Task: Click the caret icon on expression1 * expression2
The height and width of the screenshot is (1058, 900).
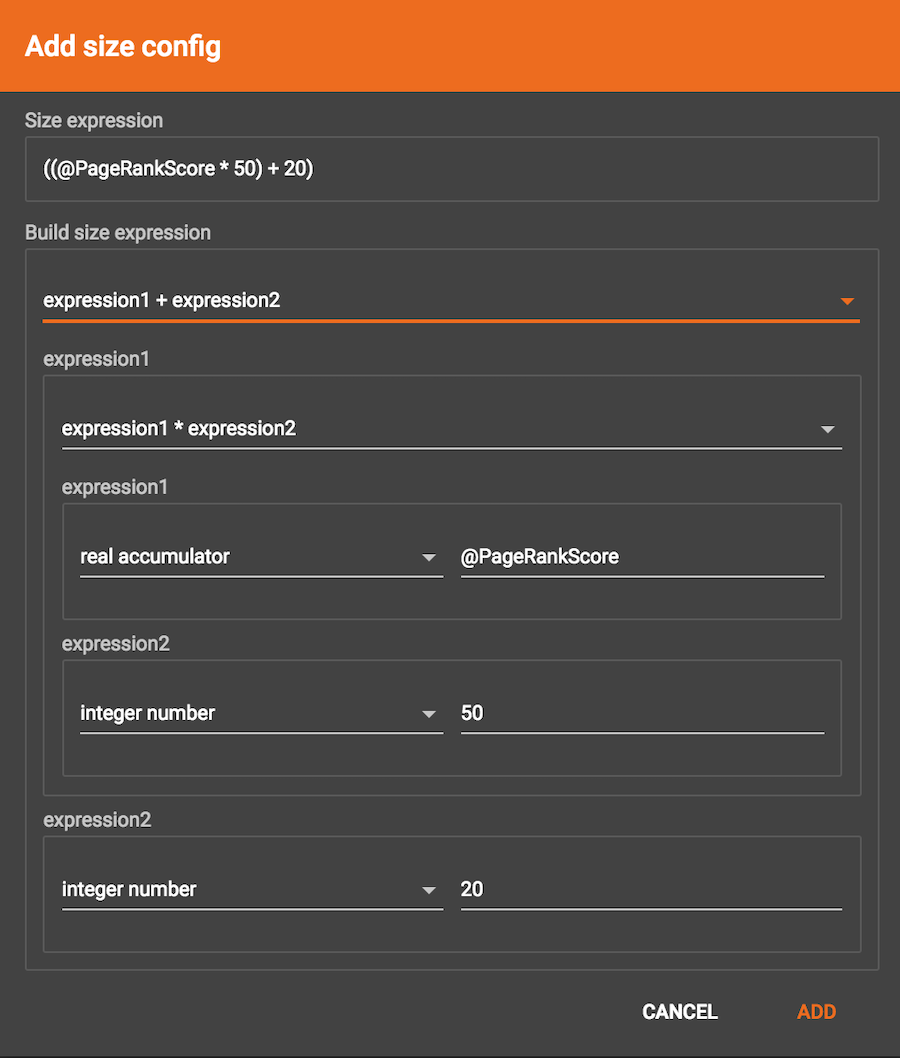Action: (828, 428)
